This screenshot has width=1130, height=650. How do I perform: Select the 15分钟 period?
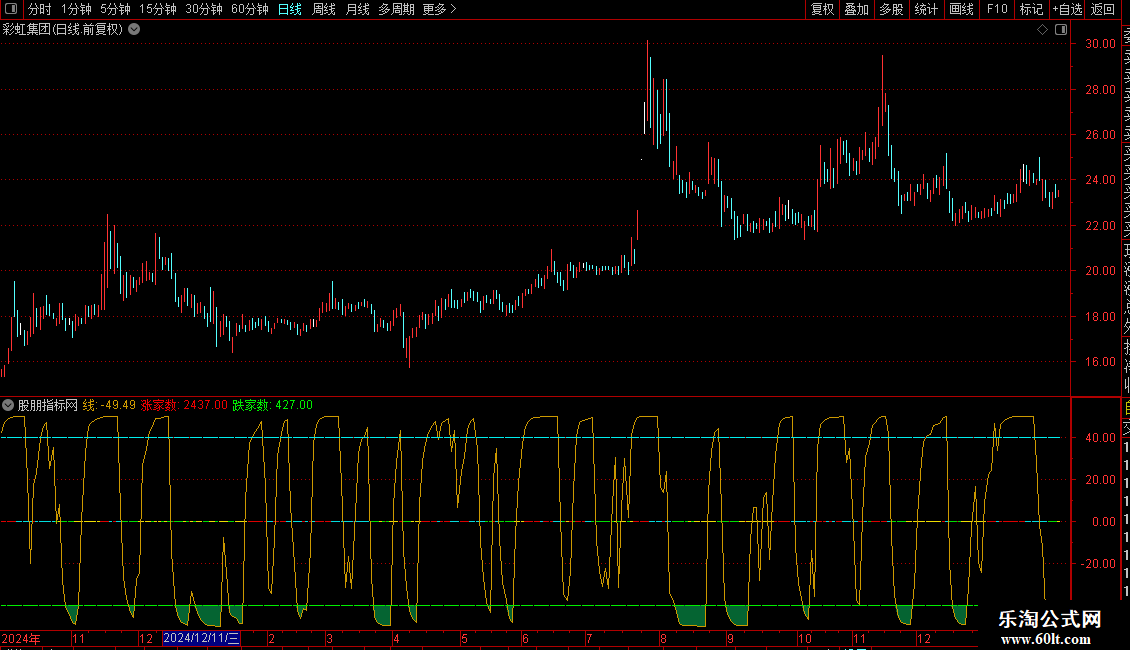157,9
